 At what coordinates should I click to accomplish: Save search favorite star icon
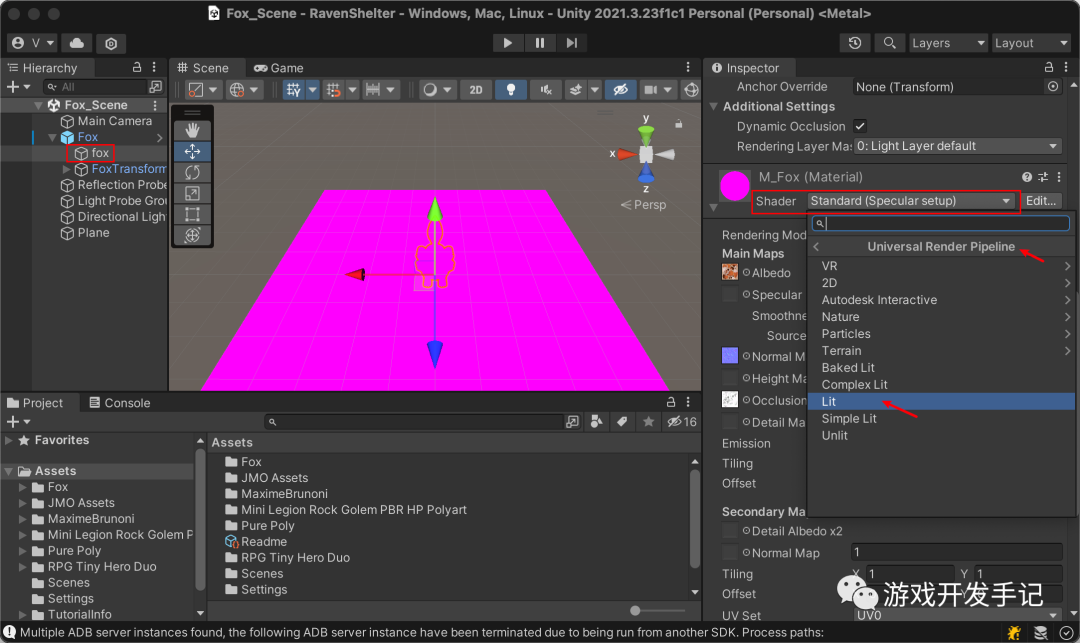point(648,422)
